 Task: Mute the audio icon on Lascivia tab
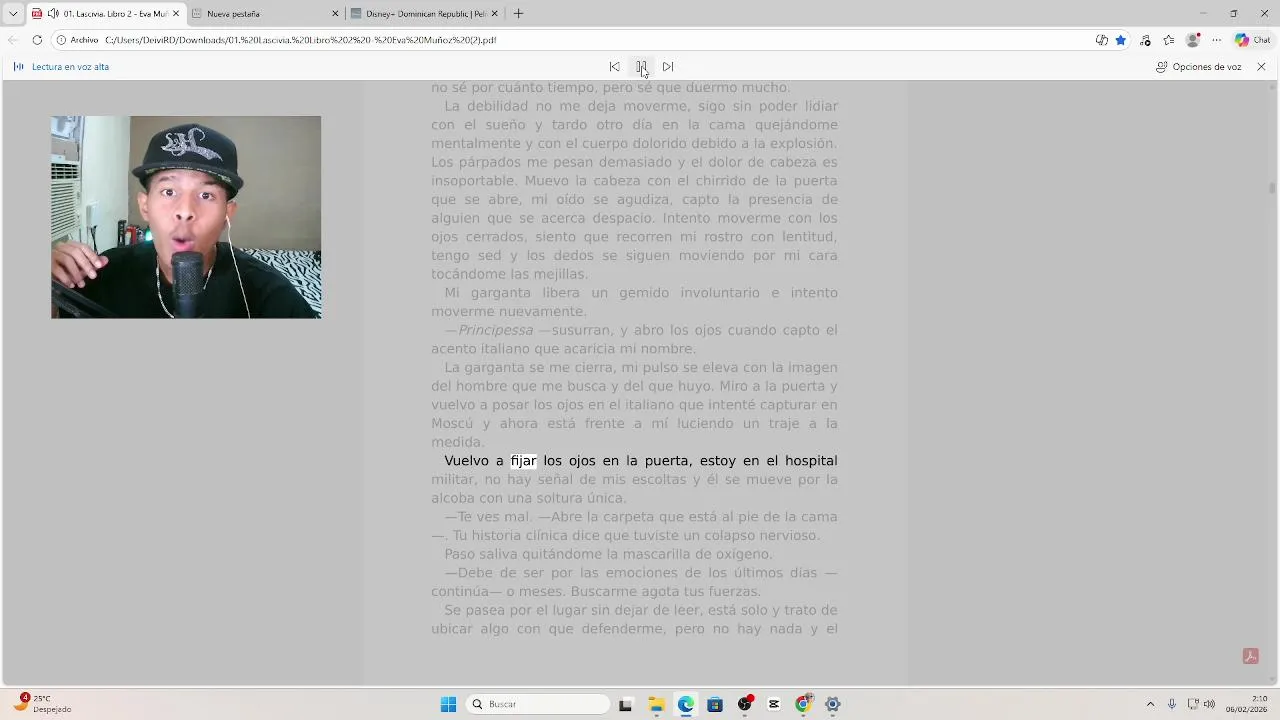click(53, 14)
